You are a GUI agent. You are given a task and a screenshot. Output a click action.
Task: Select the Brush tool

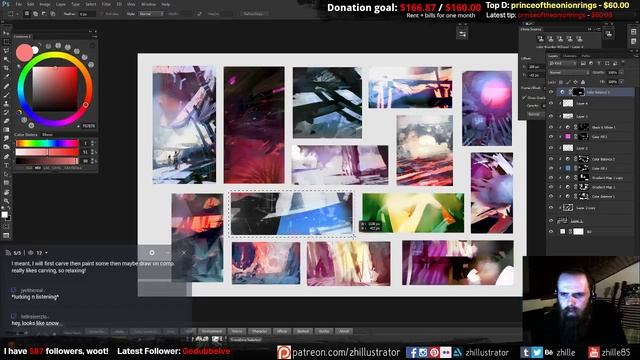coord(6,95)
